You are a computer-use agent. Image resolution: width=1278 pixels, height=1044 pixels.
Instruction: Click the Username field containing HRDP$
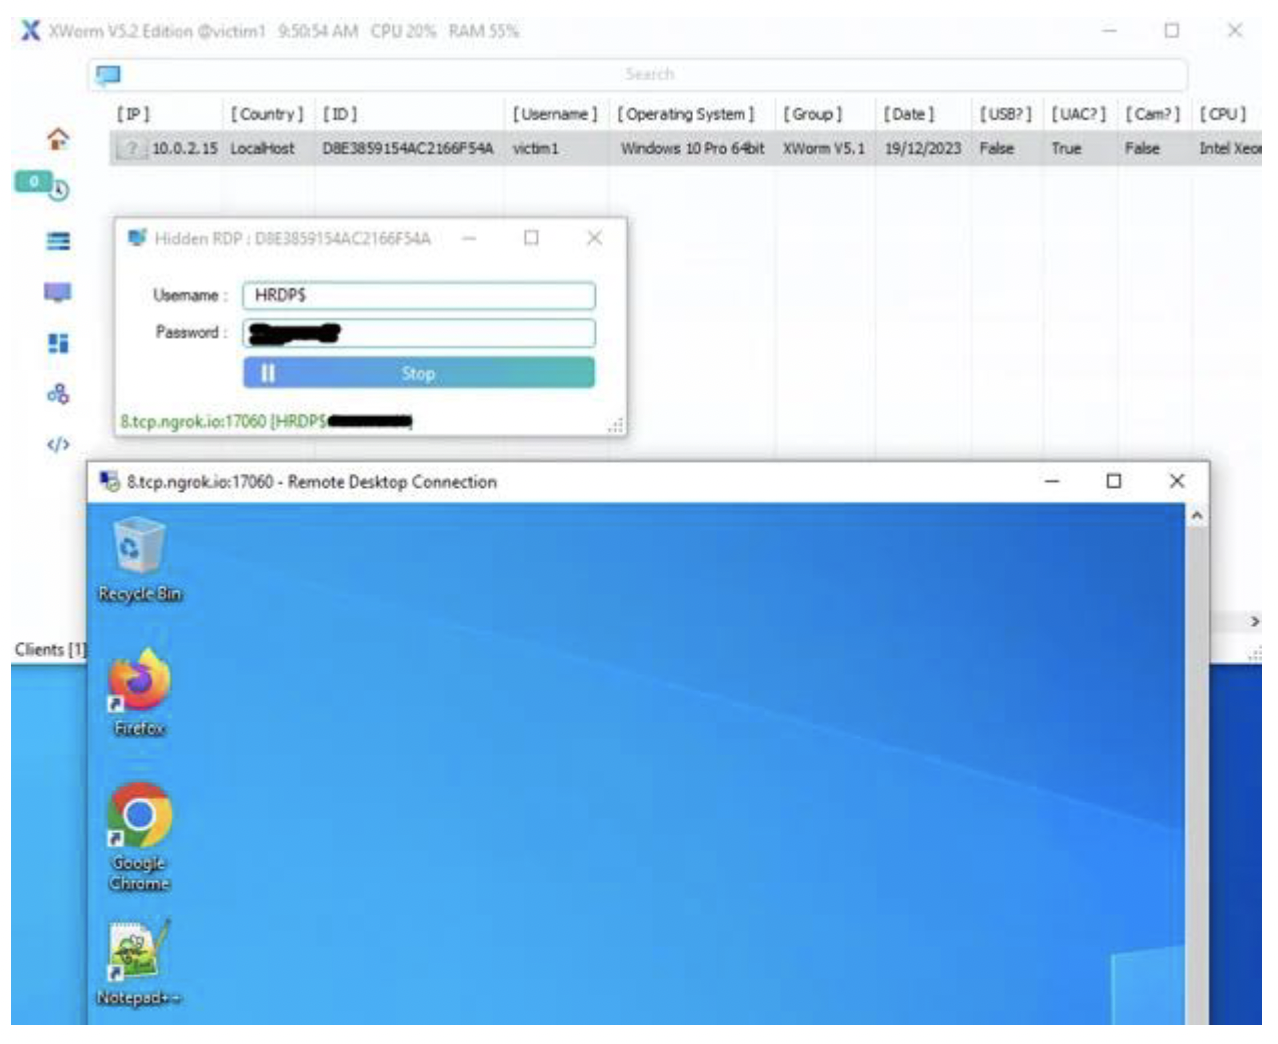[x=419, y=295]
